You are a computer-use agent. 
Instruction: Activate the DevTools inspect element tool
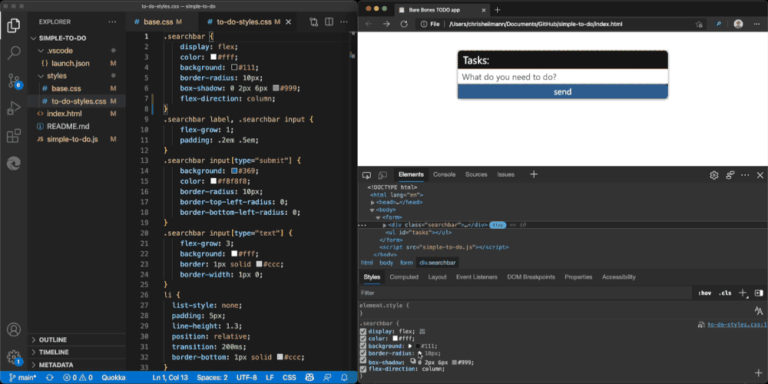point(366,175)
